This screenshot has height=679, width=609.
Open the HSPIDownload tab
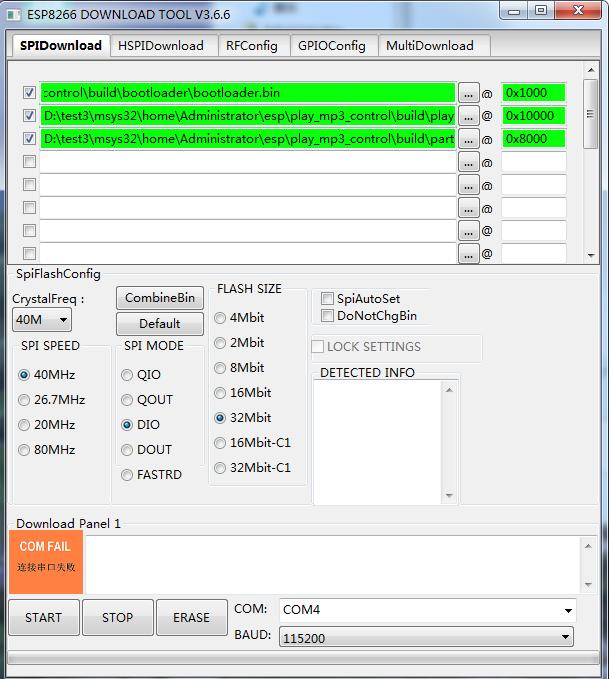pos(164,45)
